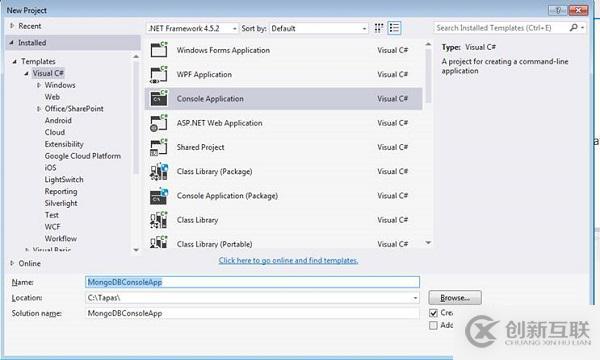Open the Sort by Default dropdown
This screenshot has height=360, width=600.
[x=319, y=28]
